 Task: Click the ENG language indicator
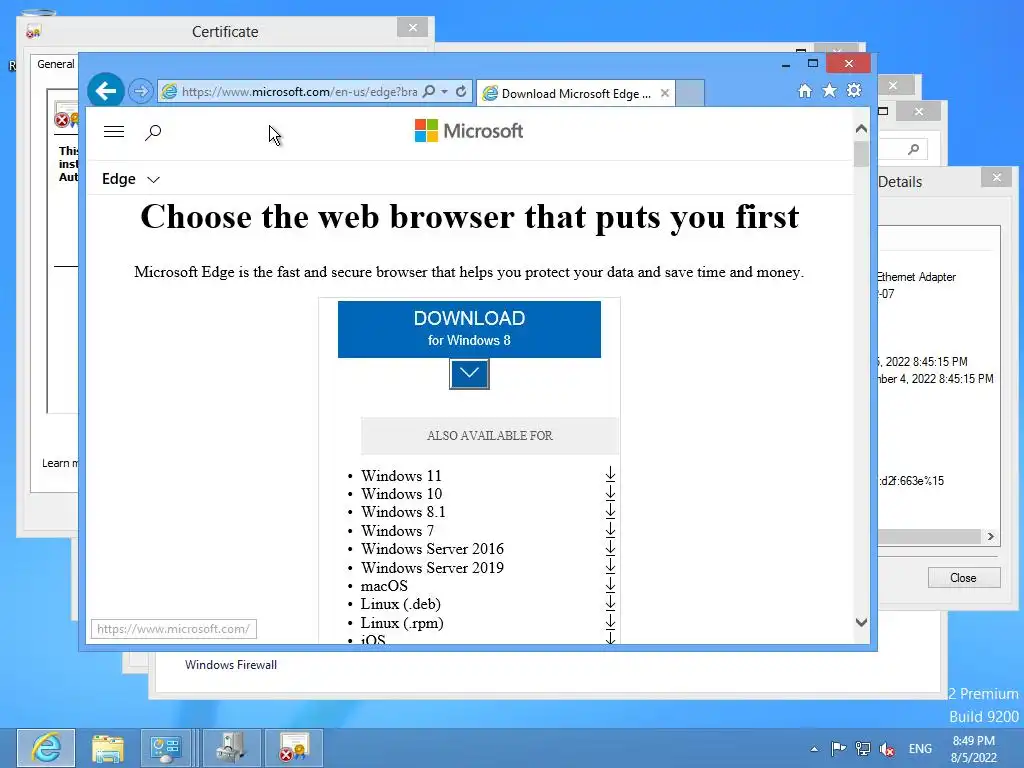click(x=920, y=749)
